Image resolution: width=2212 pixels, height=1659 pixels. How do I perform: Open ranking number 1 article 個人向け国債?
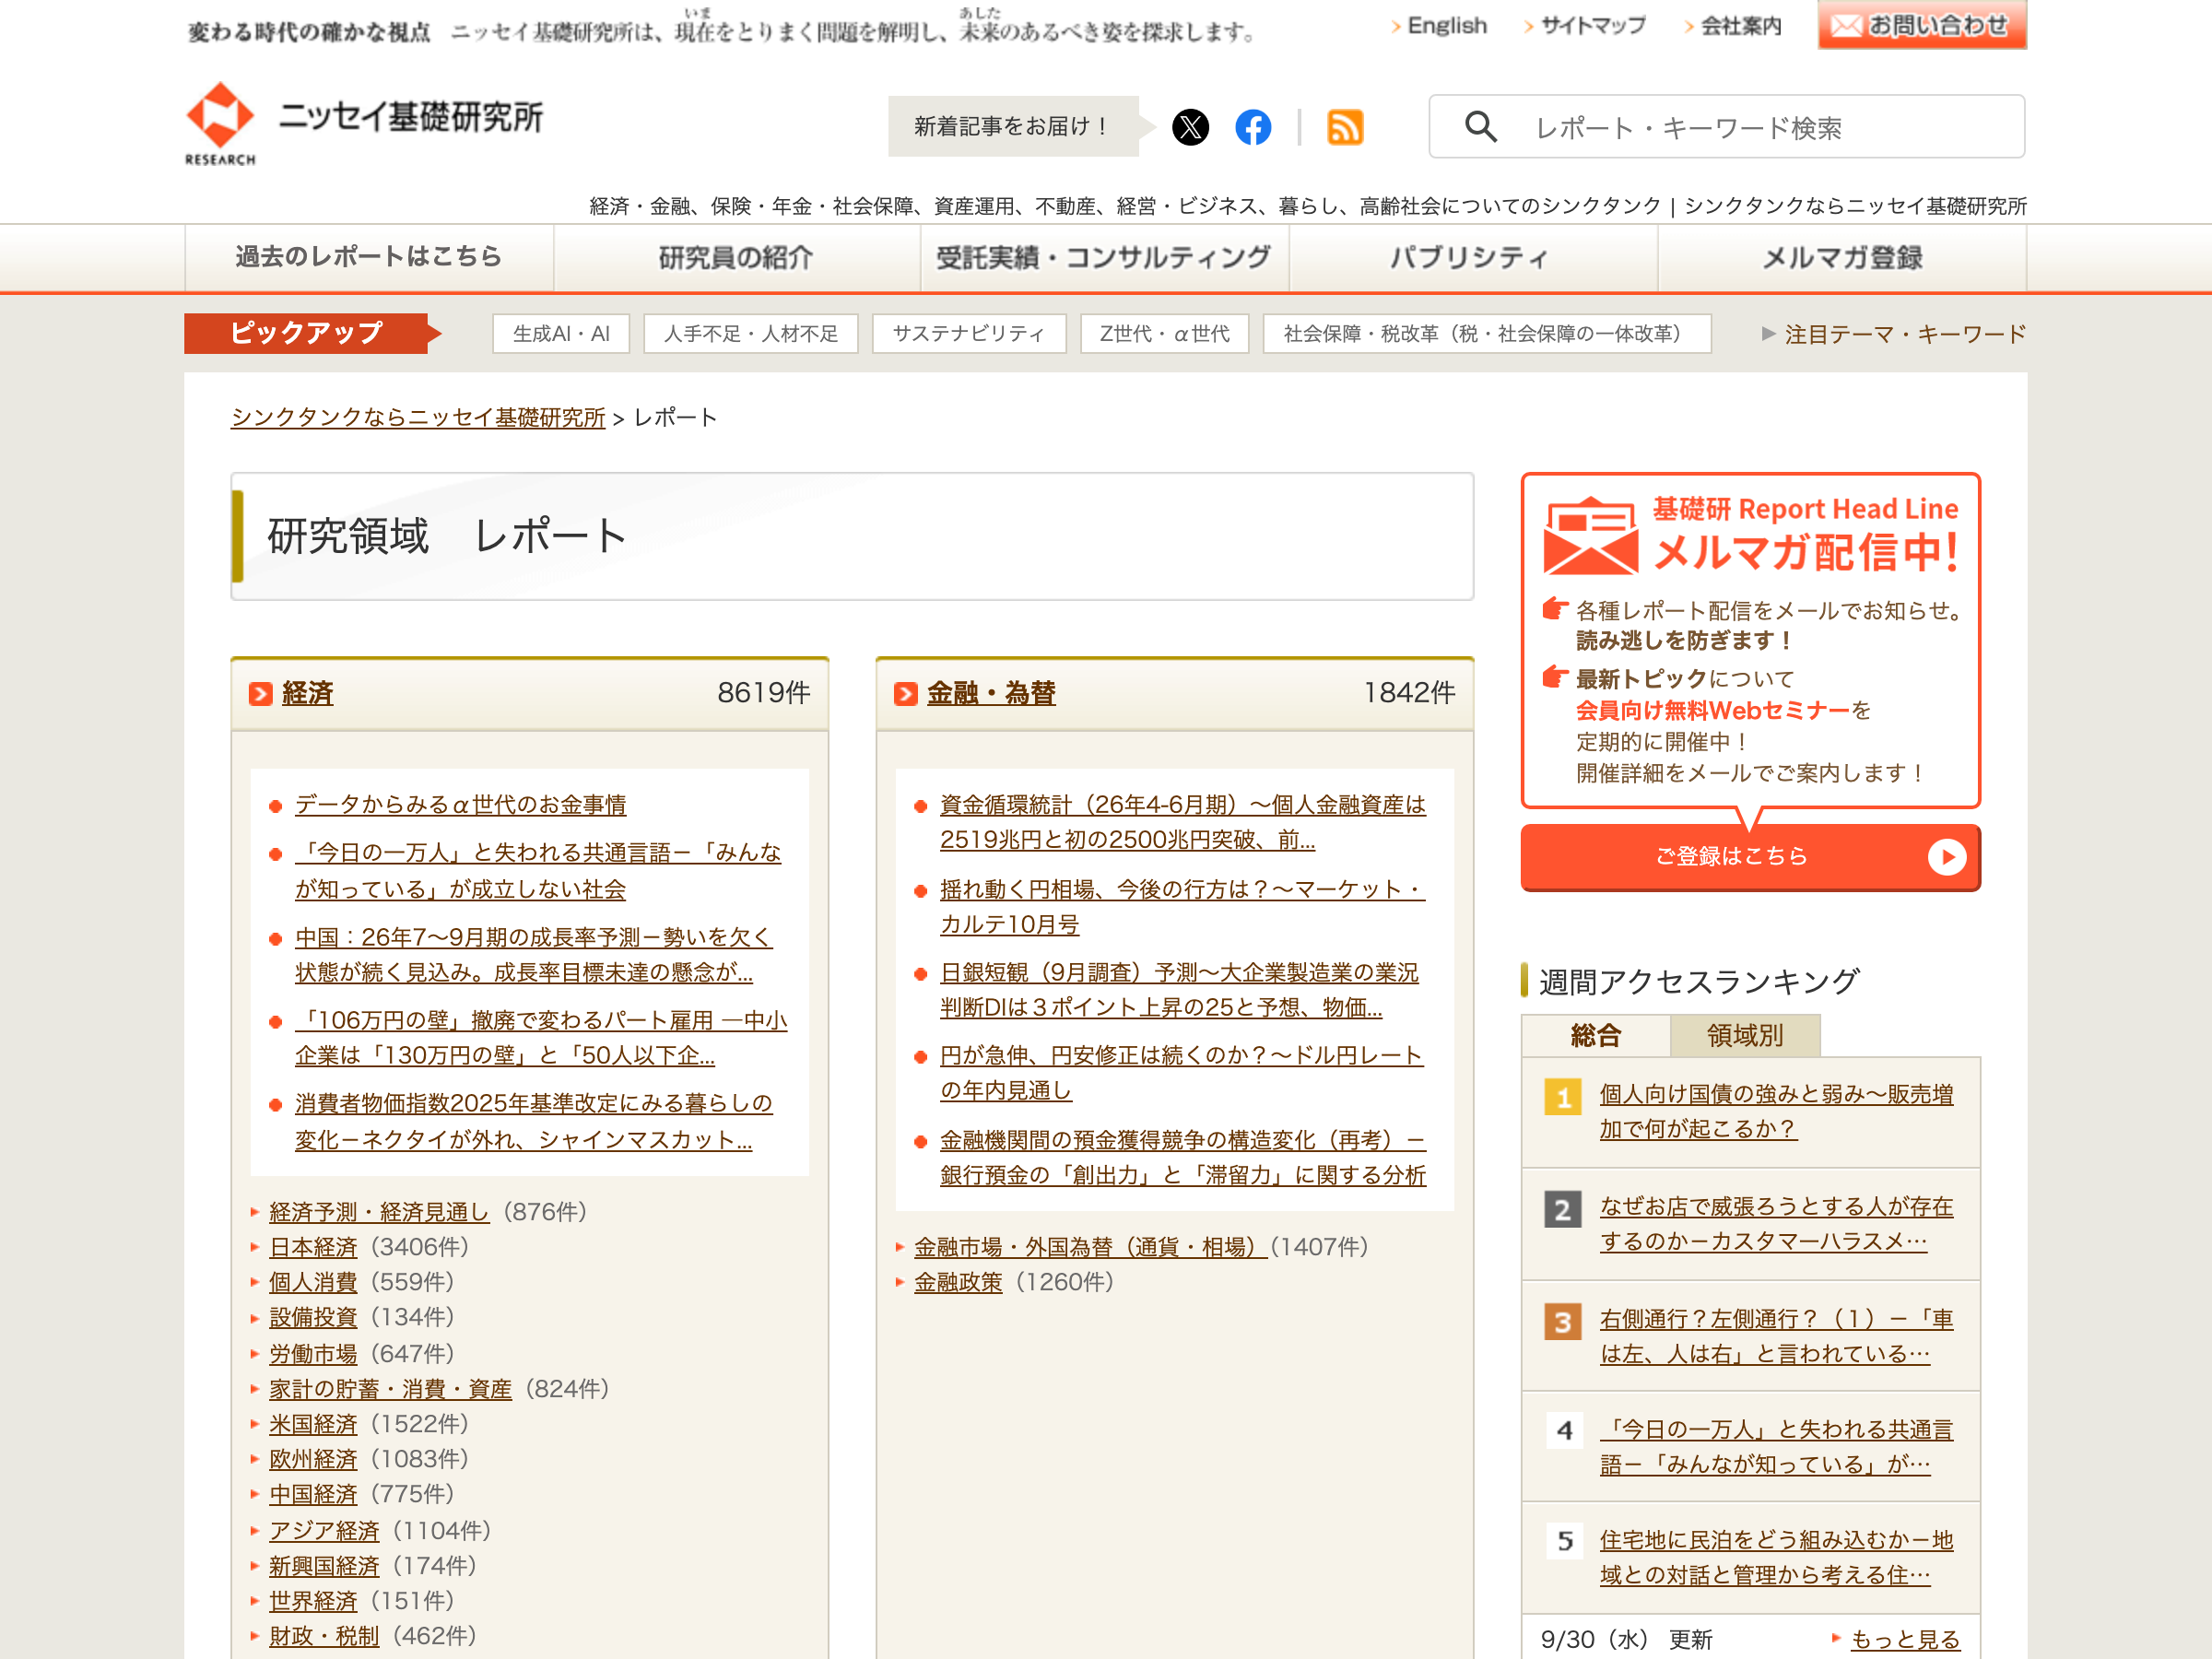click(x=1776, y=1112)
